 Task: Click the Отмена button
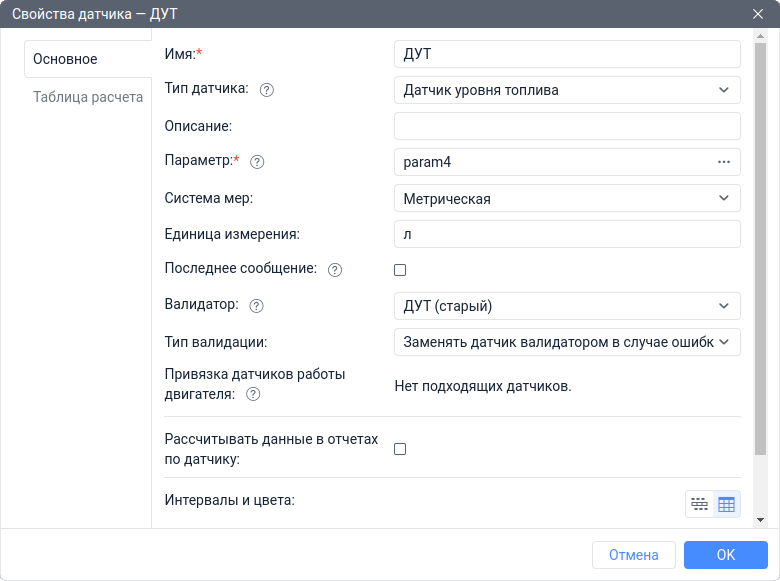click(634, 555)
